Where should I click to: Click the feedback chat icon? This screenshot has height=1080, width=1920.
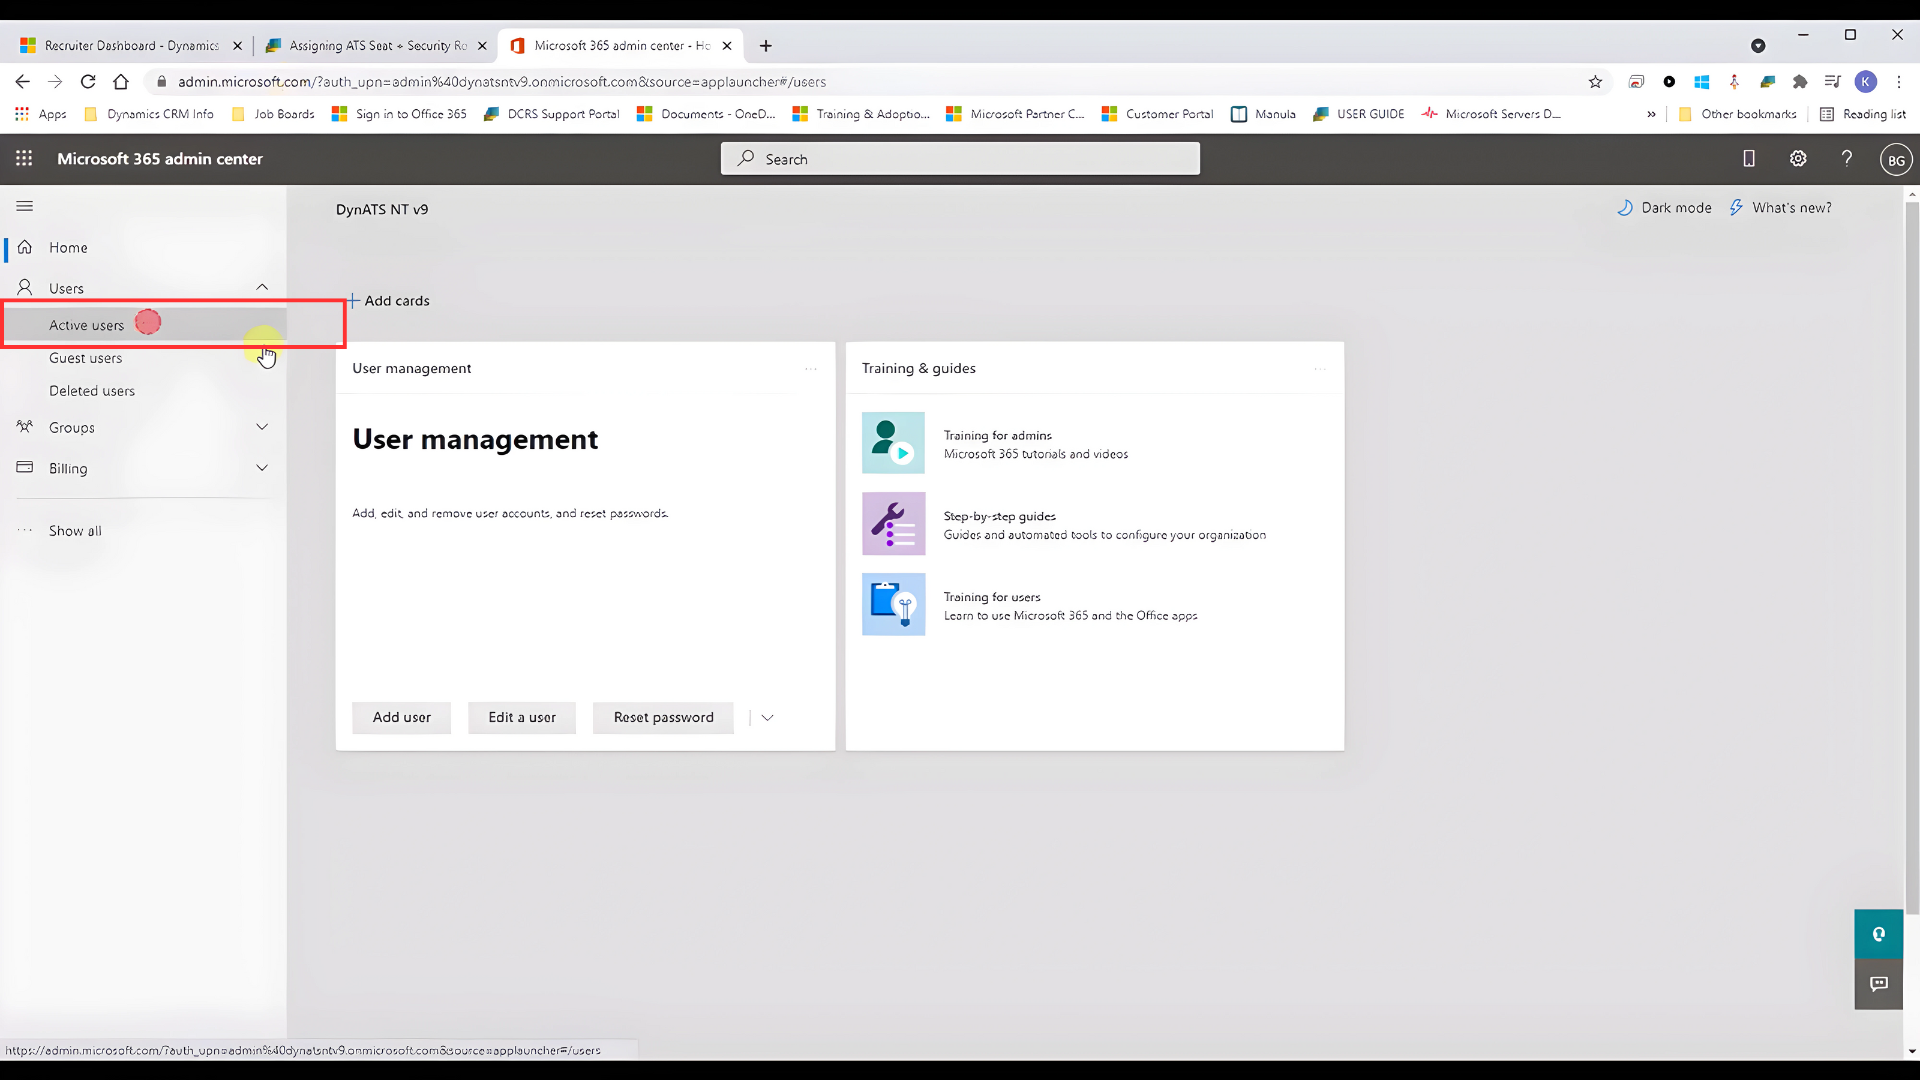(1878, 984)
